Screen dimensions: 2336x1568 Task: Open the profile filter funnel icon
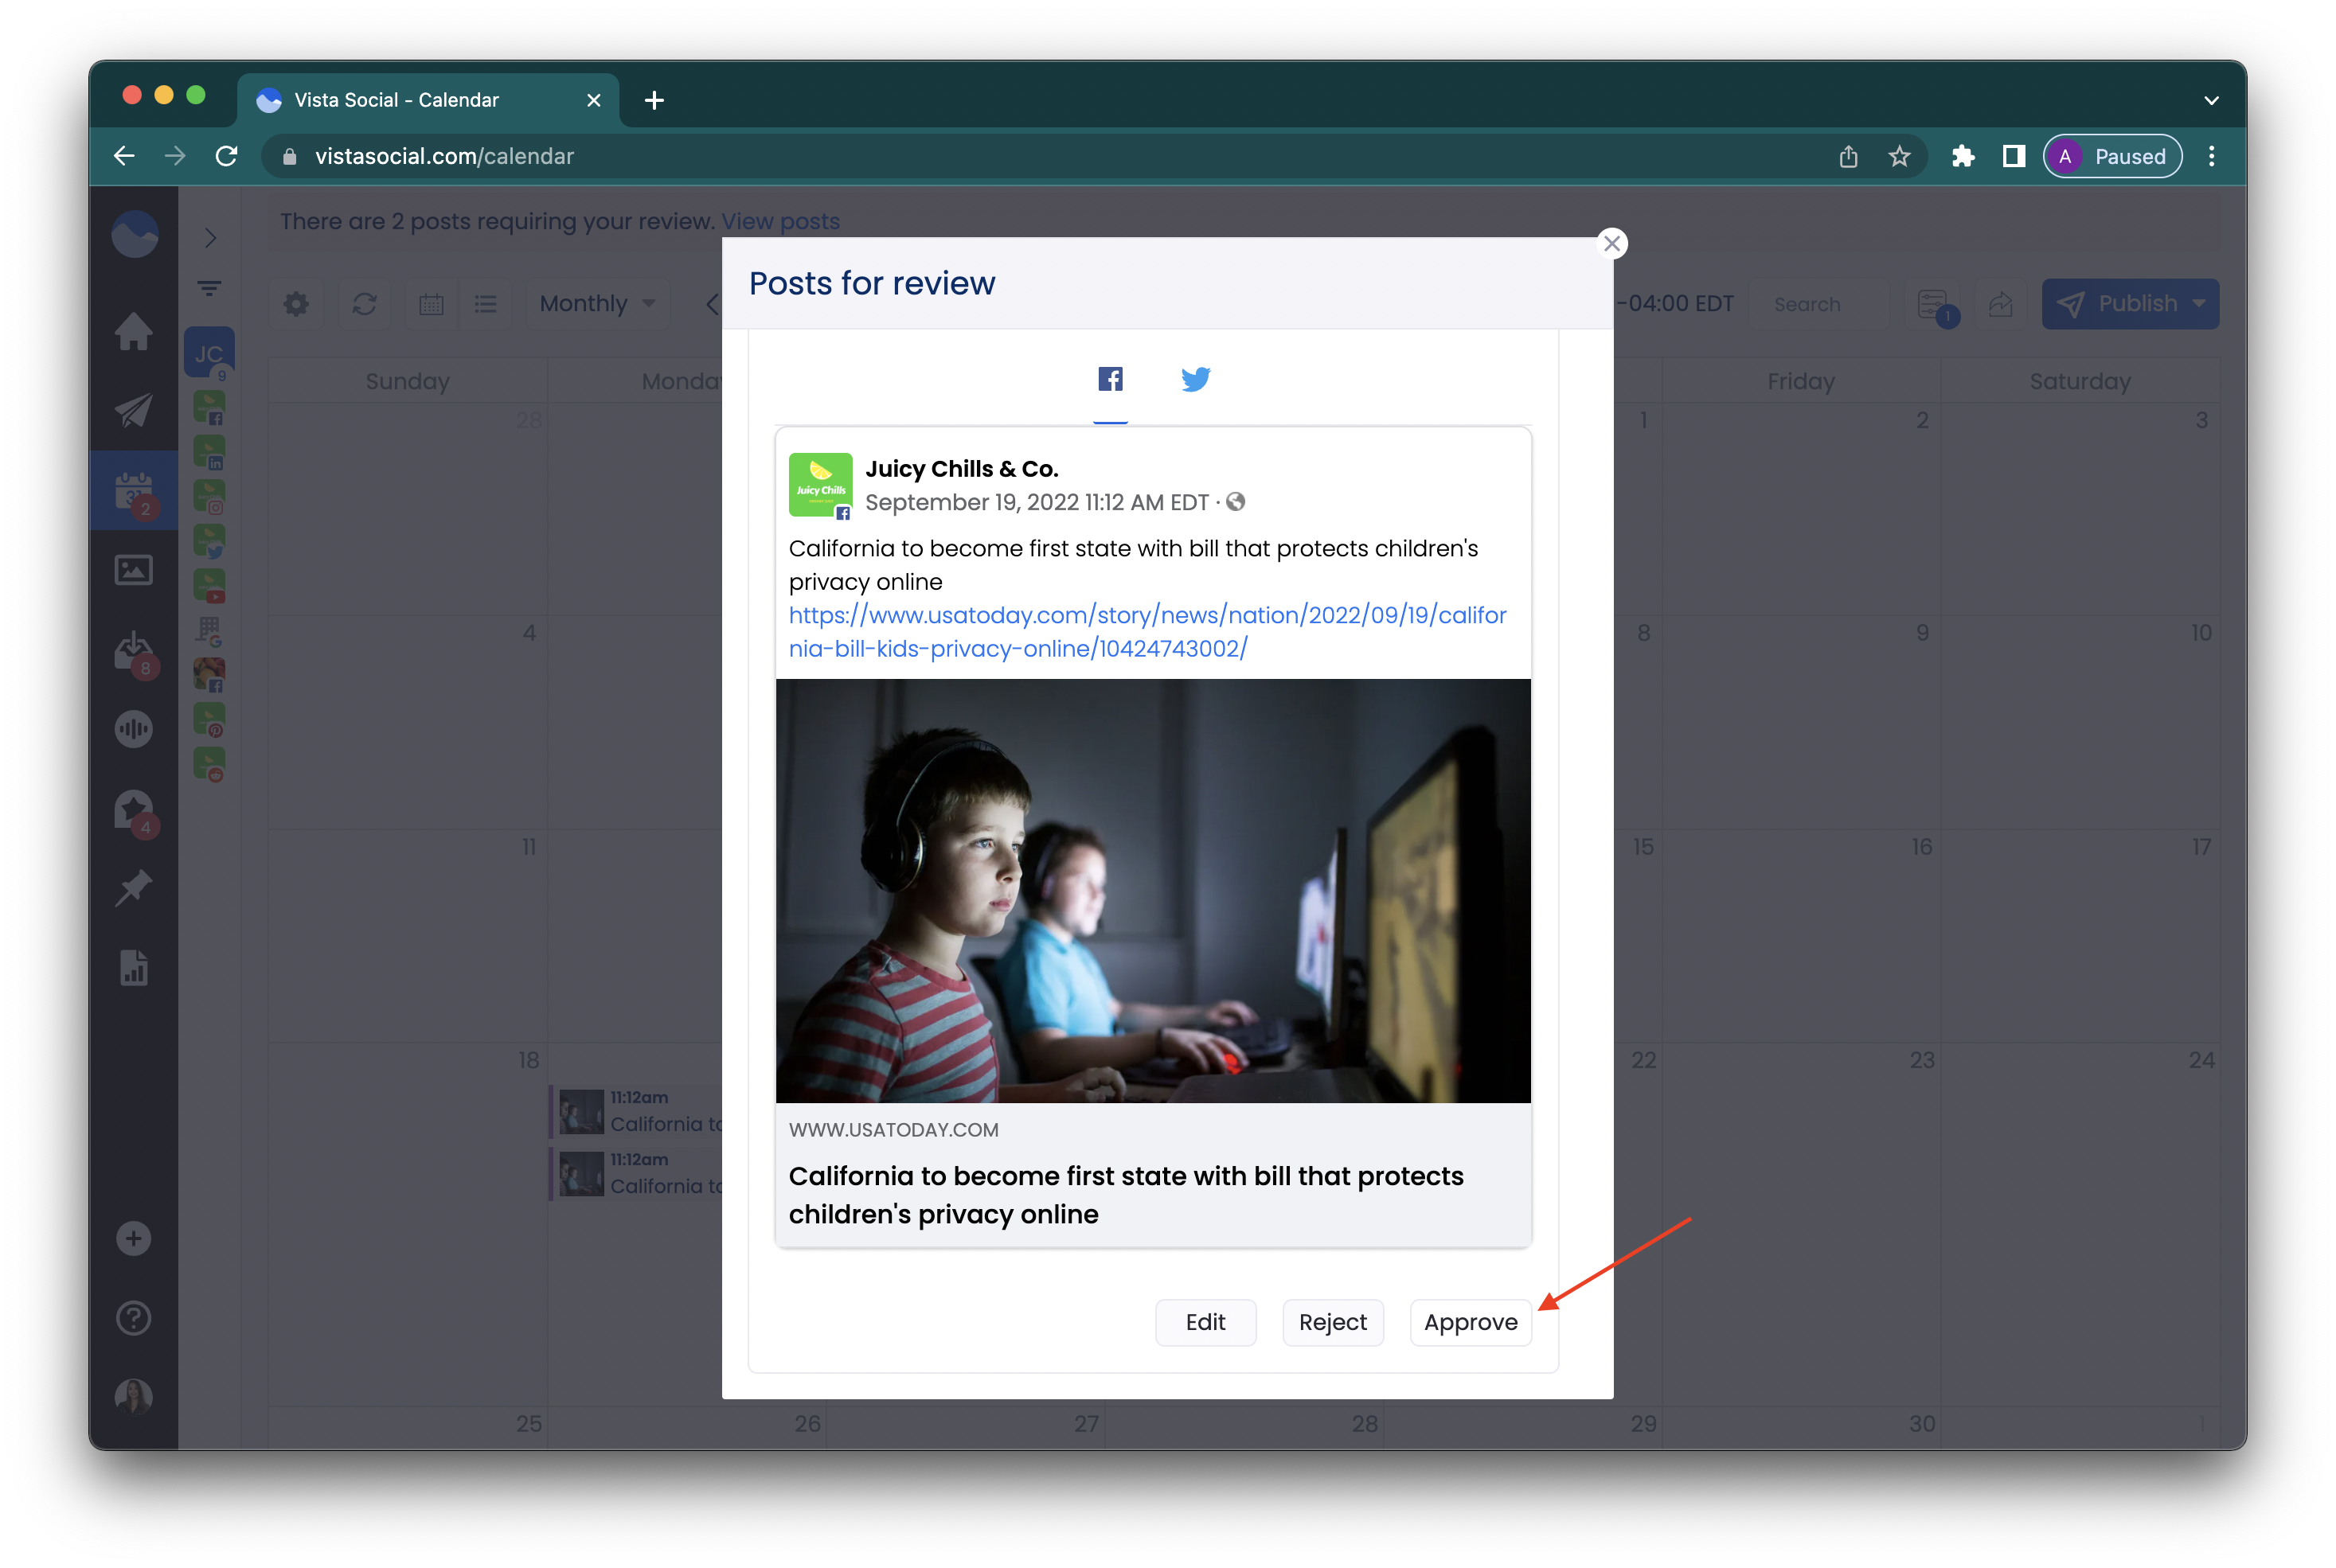[x=209, y=289]
